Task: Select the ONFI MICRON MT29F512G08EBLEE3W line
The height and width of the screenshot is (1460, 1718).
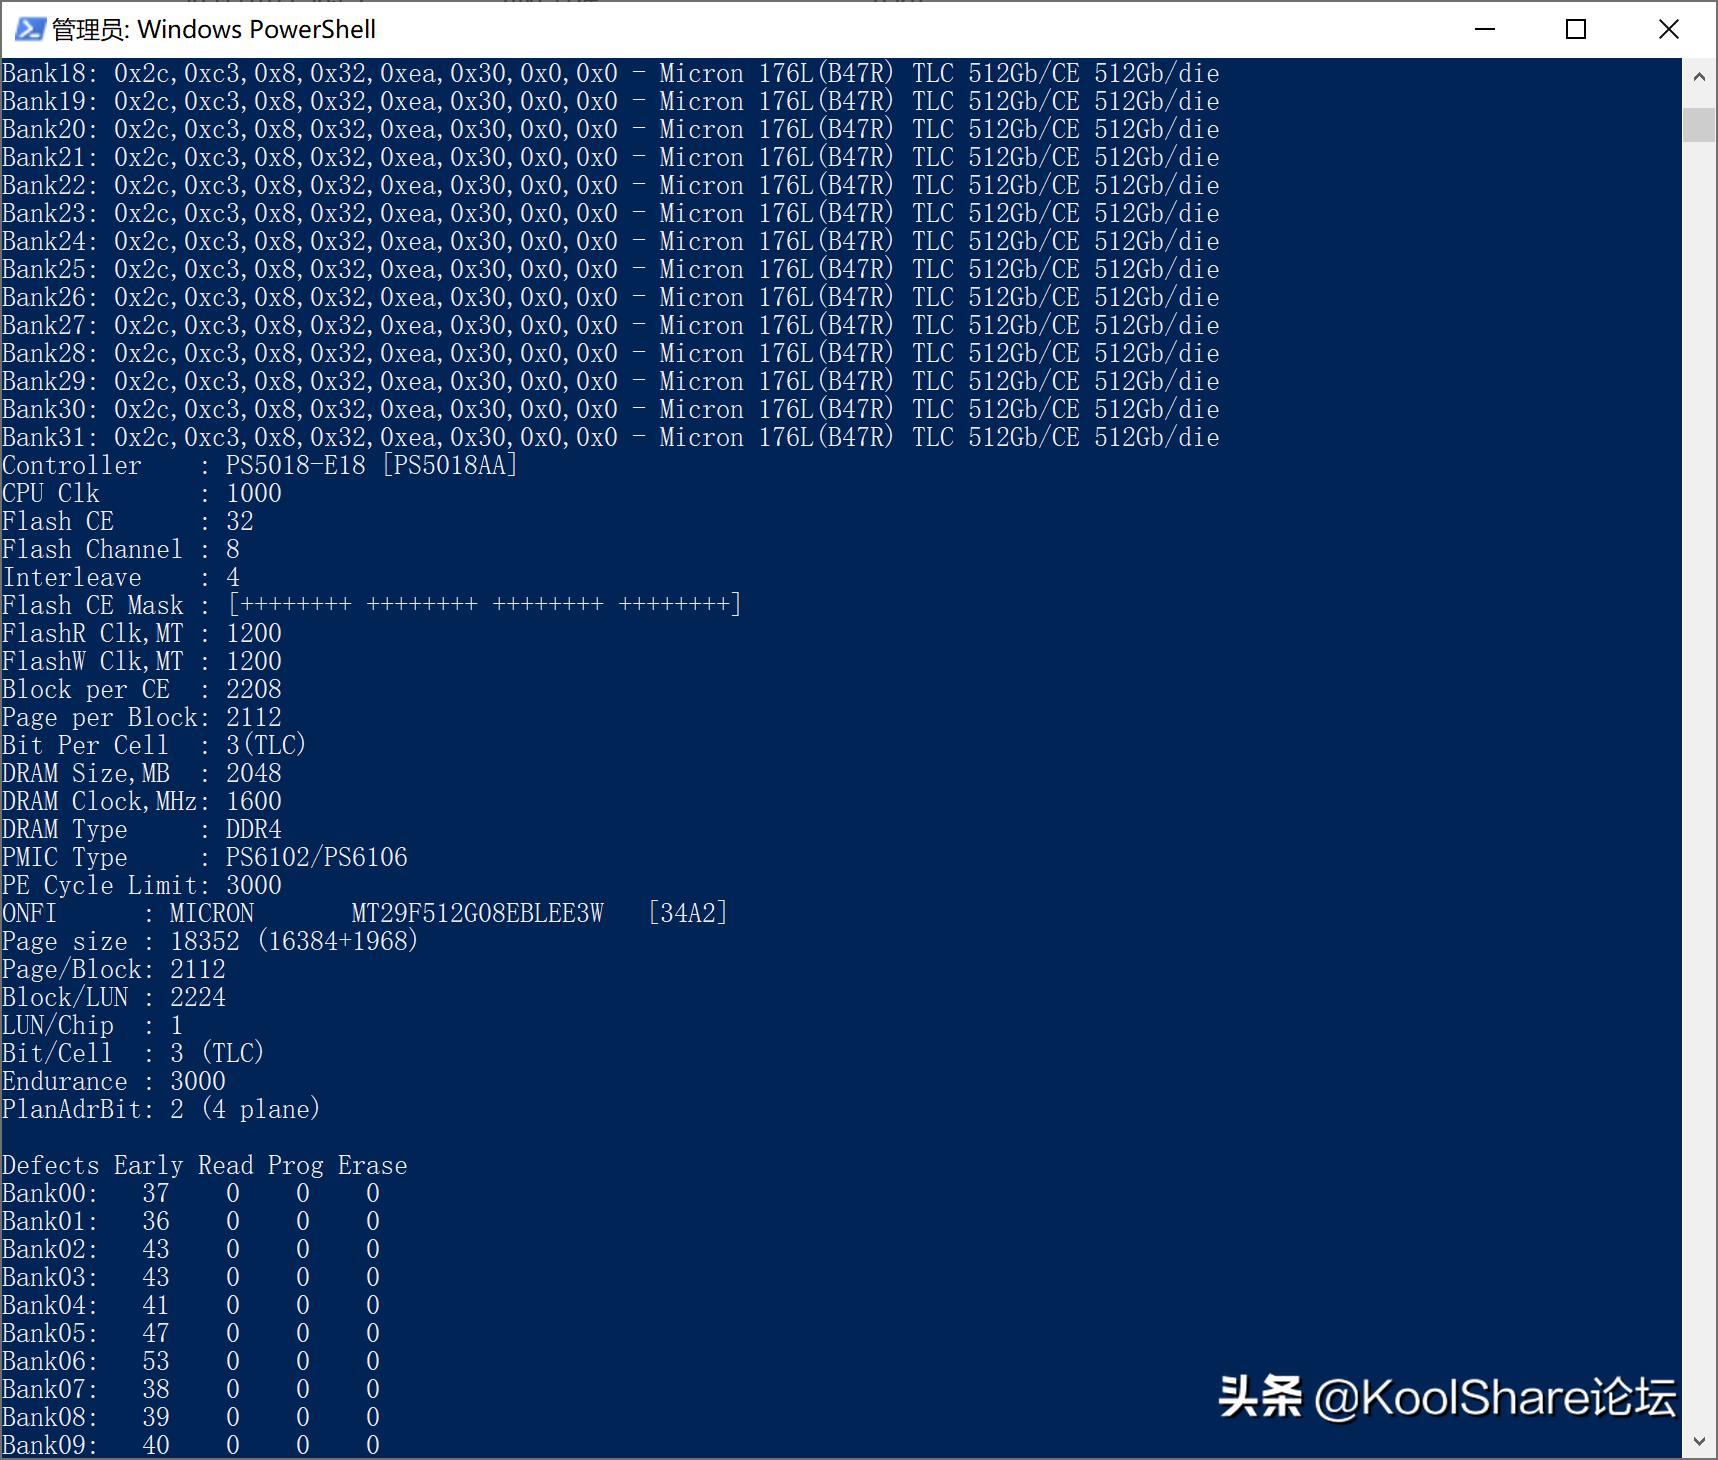Action: [x=365, y=912]
